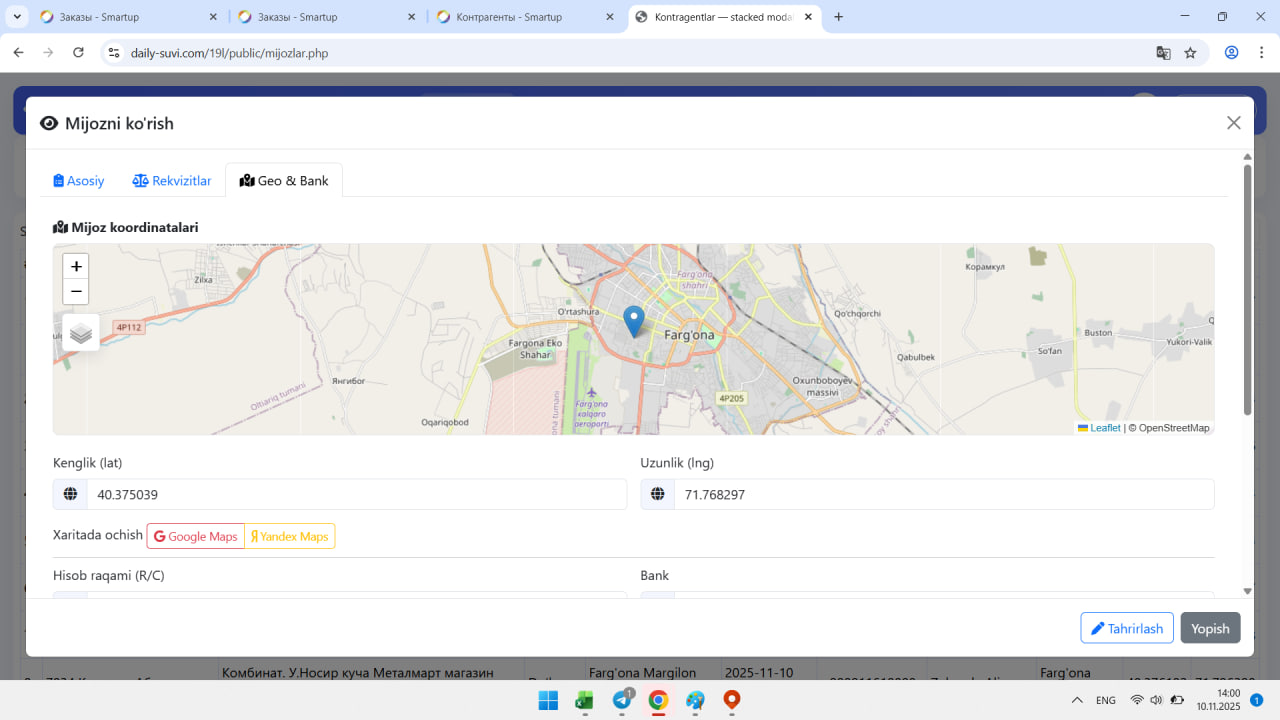Click the Kenglik latitude input field
Screen dimensions: 1280x720
coord(356,494)
